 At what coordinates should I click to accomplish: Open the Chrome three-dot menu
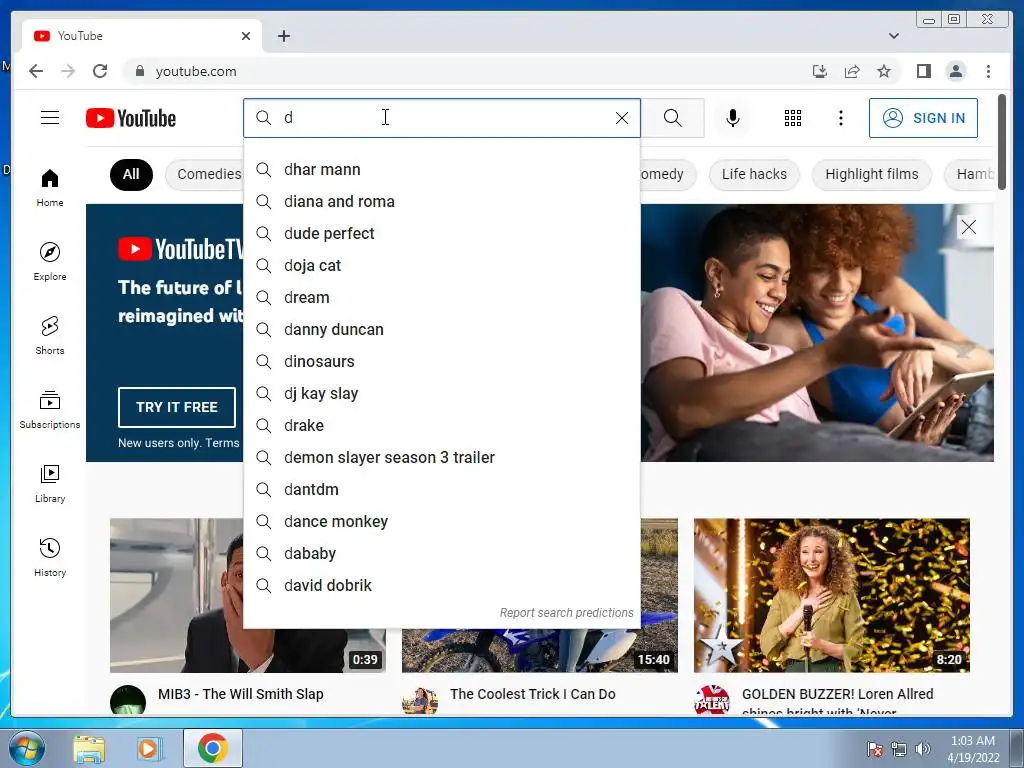point(988,71)
